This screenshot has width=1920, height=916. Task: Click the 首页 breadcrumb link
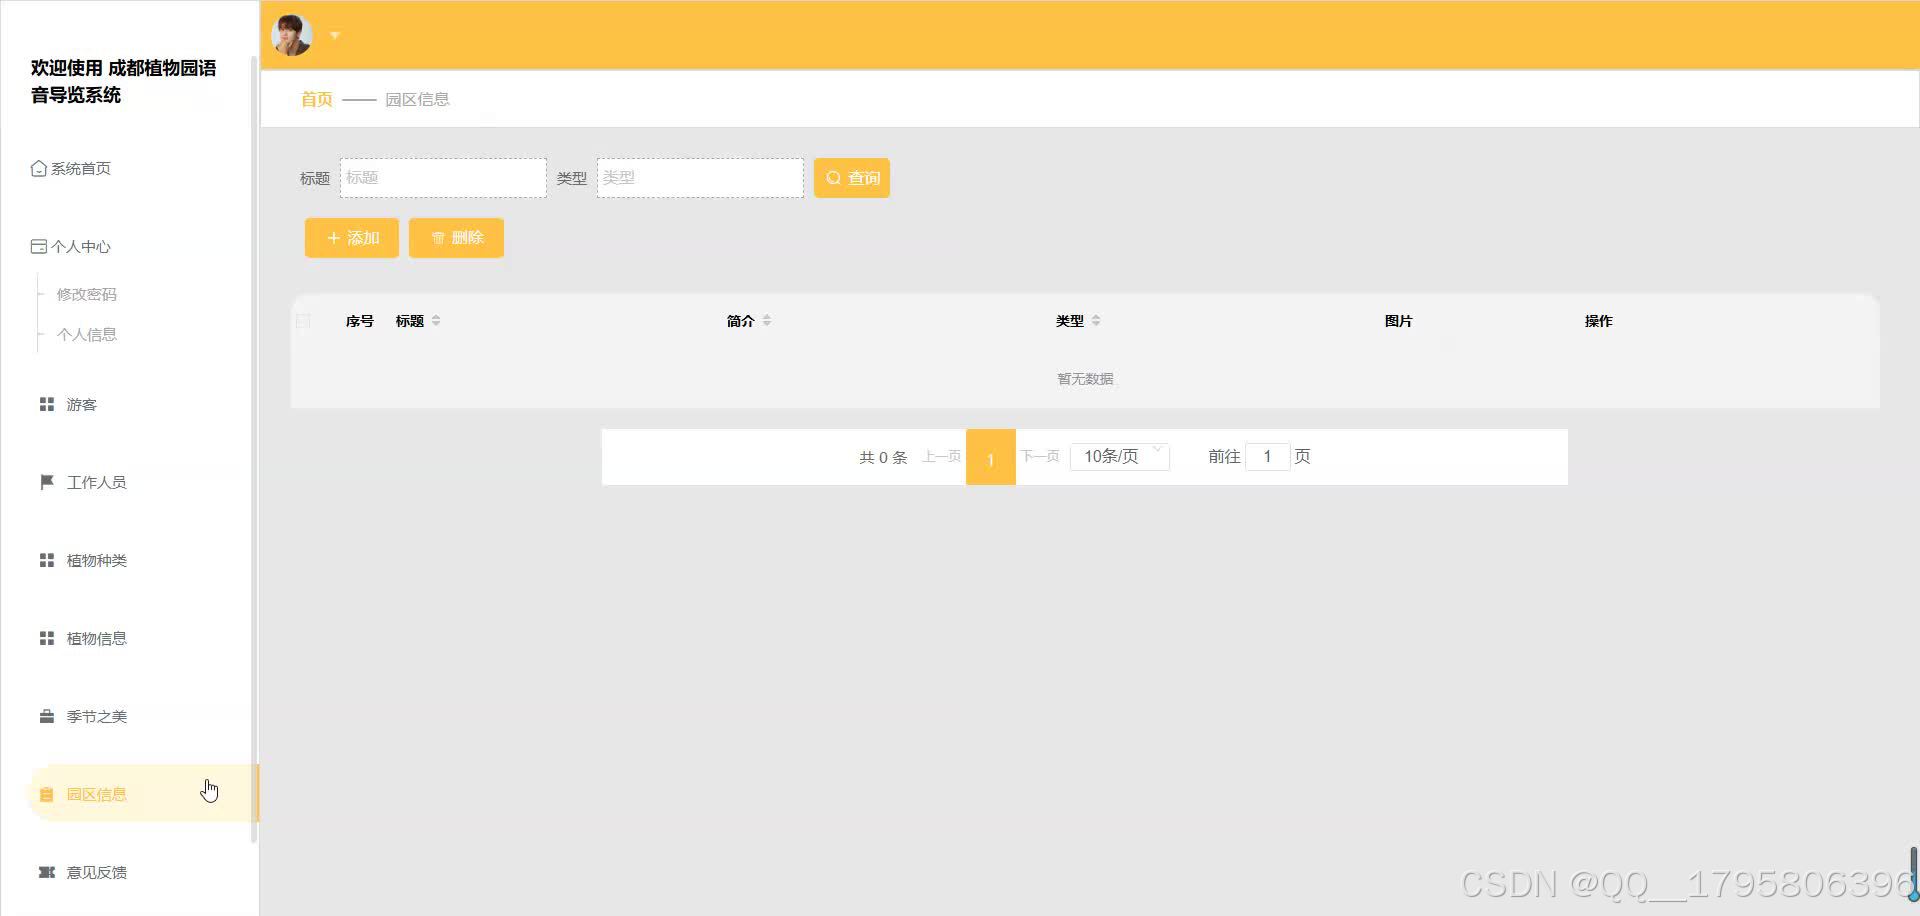(316, 99)
